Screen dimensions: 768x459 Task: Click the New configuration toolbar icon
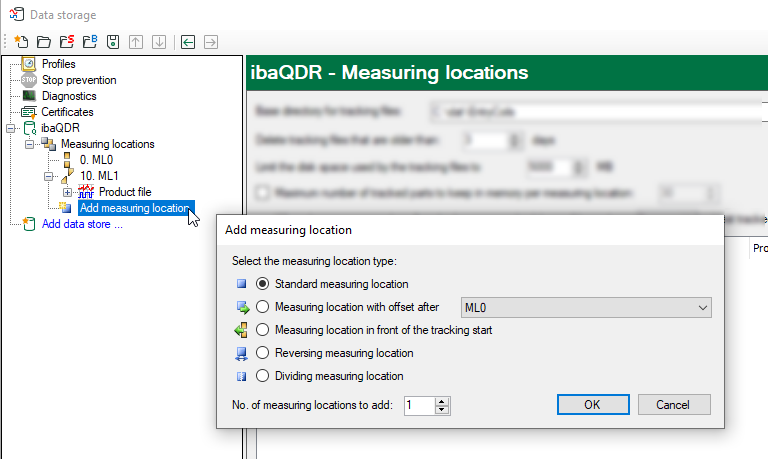coord(21,42)
